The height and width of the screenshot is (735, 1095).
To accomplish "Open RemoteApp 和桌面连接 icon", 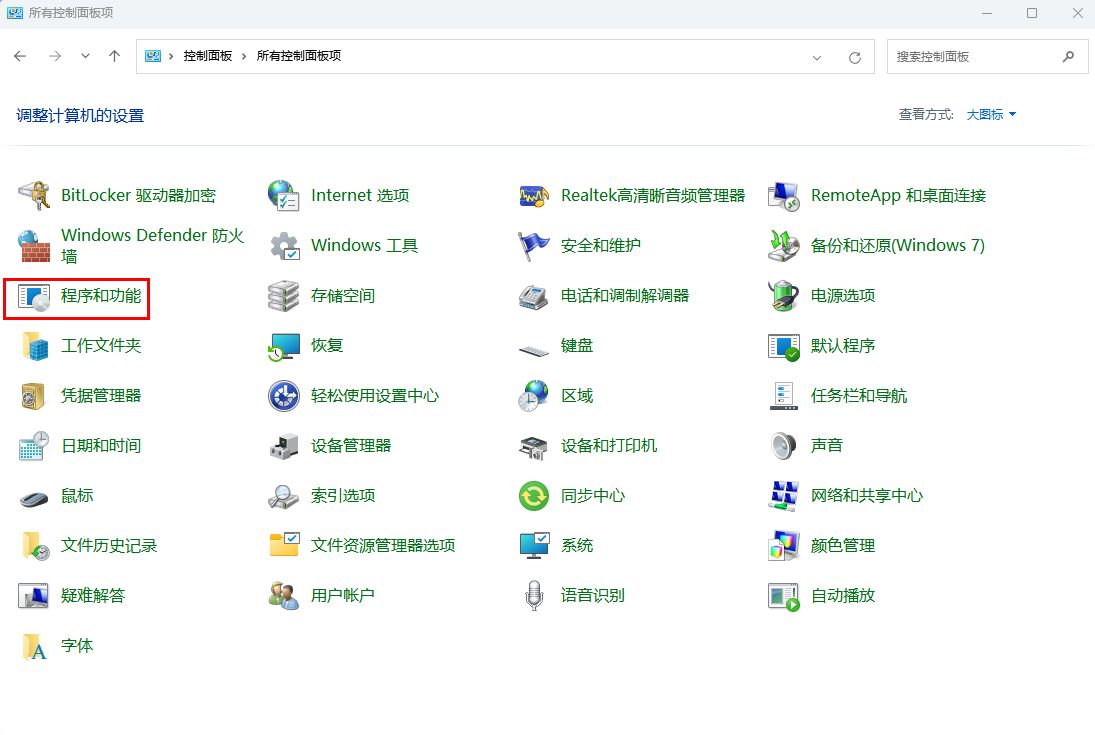I will tap(784, 196).
